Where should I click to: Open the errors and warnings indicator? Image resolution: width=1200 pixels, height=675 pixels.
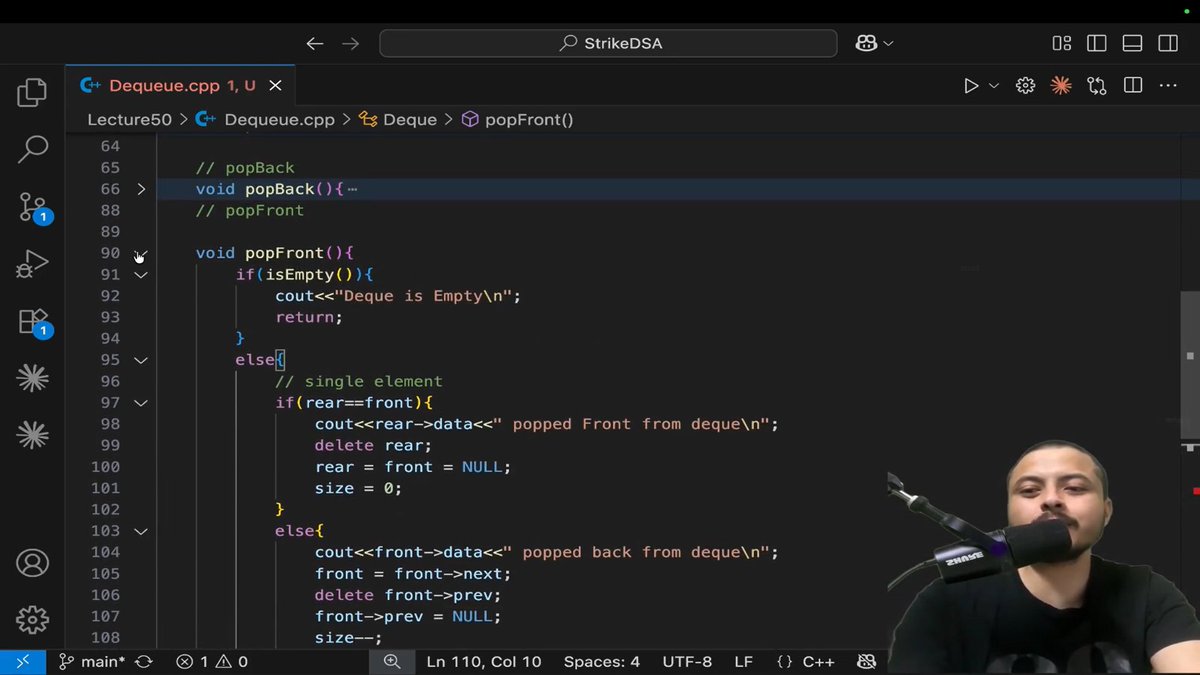point(212,662)
